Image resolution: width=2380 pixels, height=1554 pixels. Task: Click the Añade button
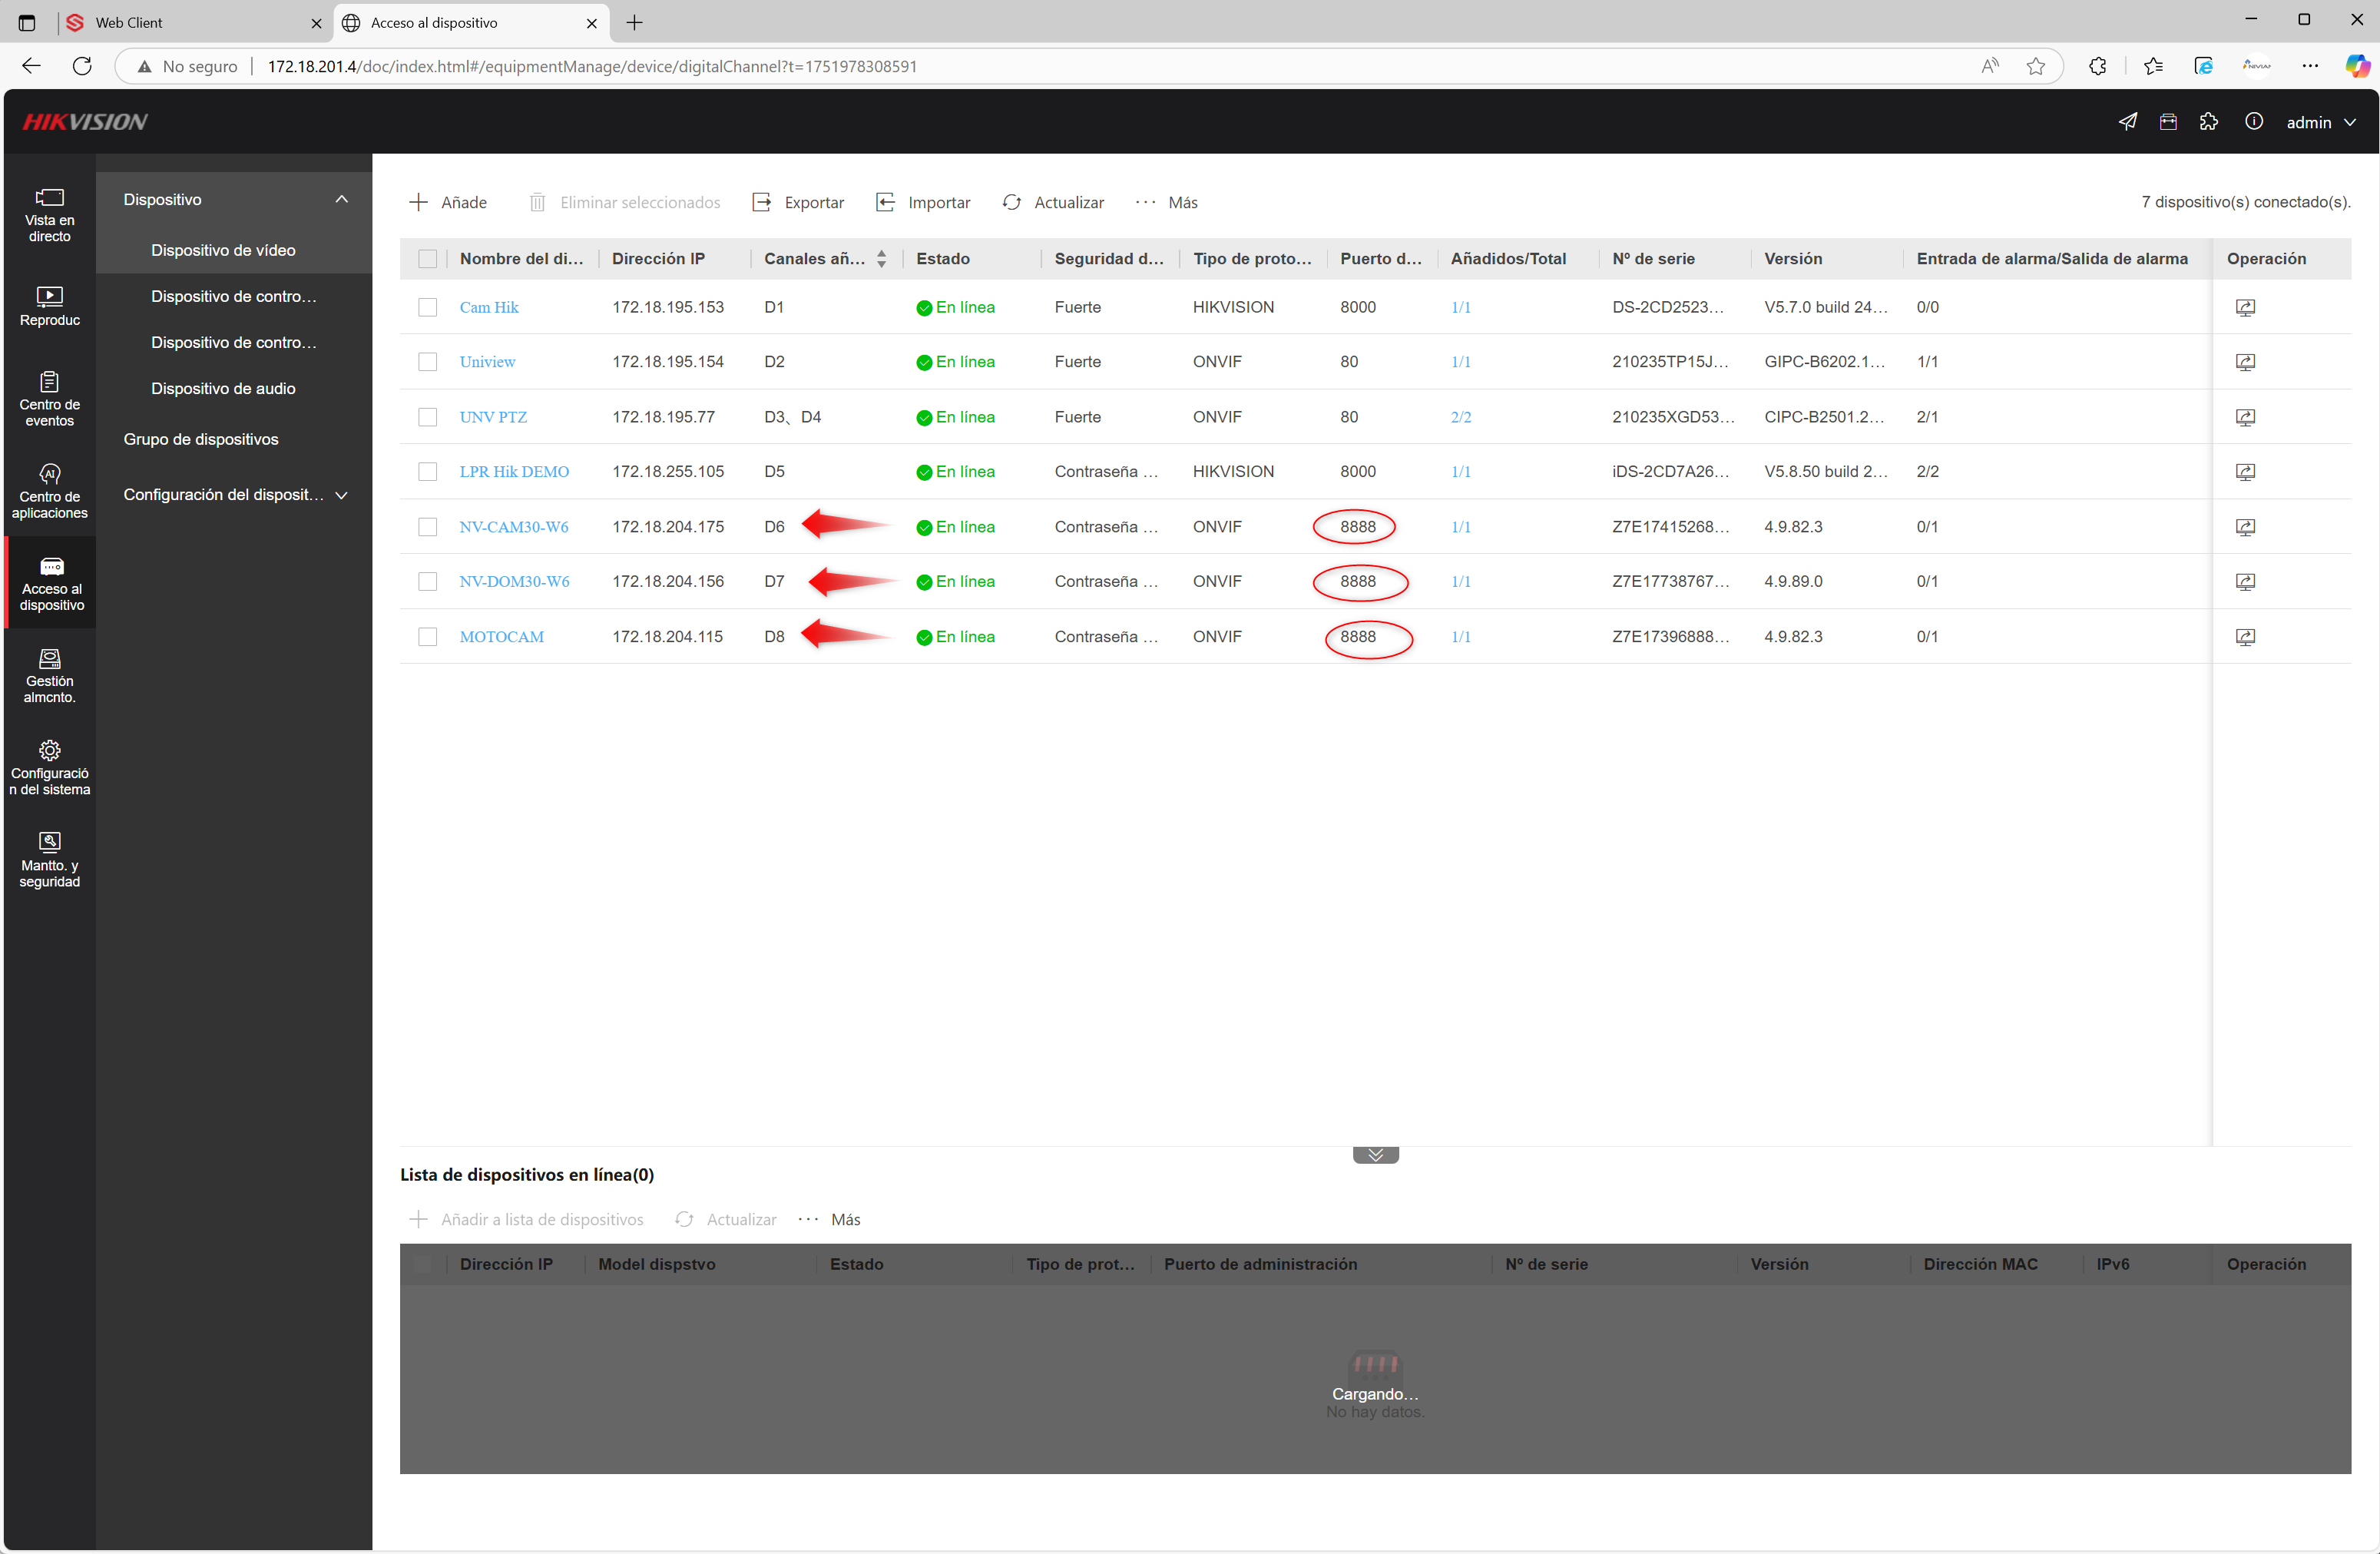click(448, 202)
